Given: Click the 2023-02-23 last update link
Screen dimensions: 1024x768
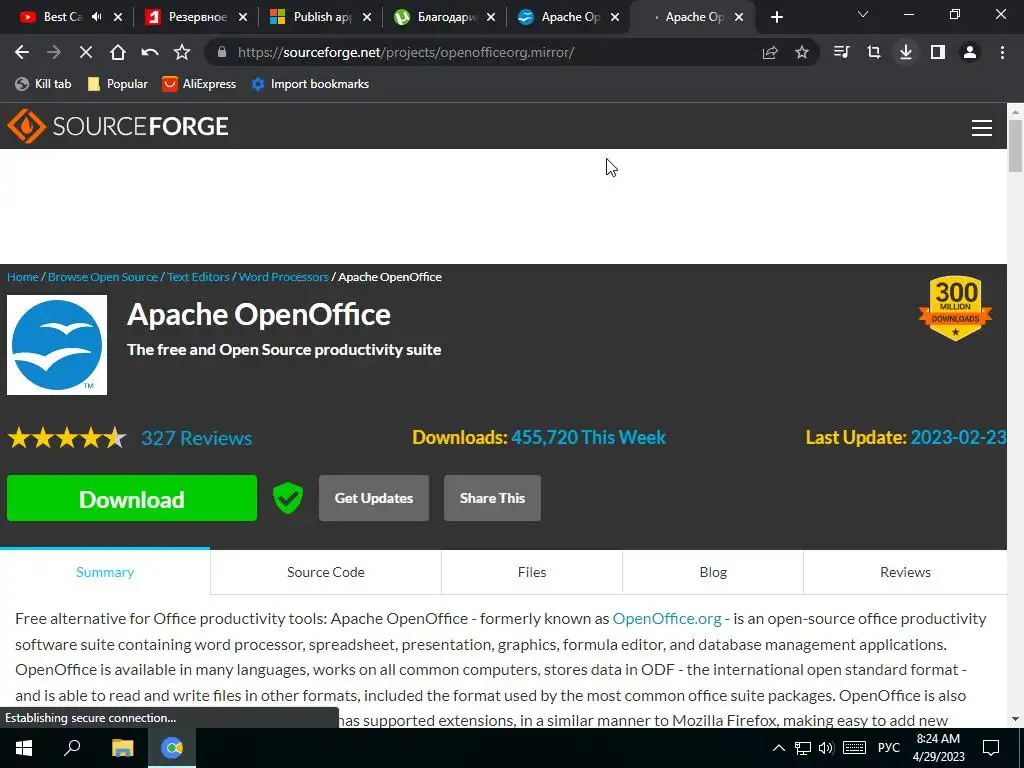Looking at the screenshot, I should coord(958,437).
